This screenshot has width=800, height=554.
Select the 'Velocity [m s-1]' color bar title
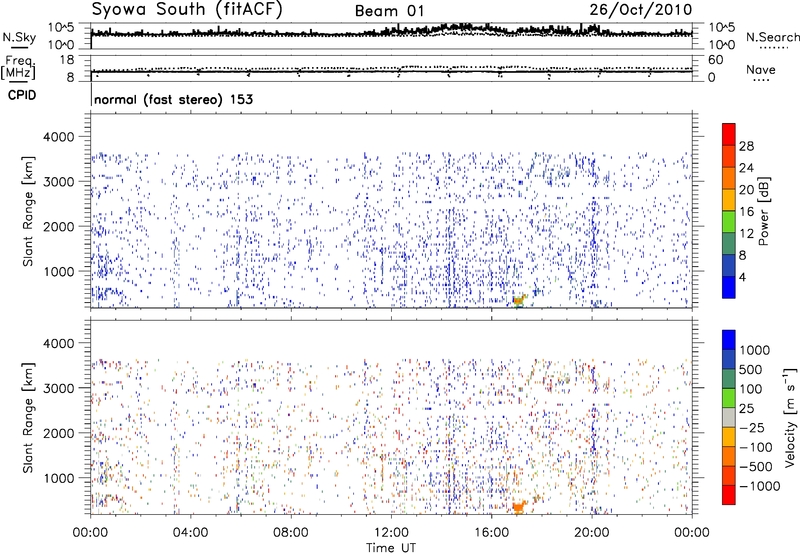(x=790, y=416)
